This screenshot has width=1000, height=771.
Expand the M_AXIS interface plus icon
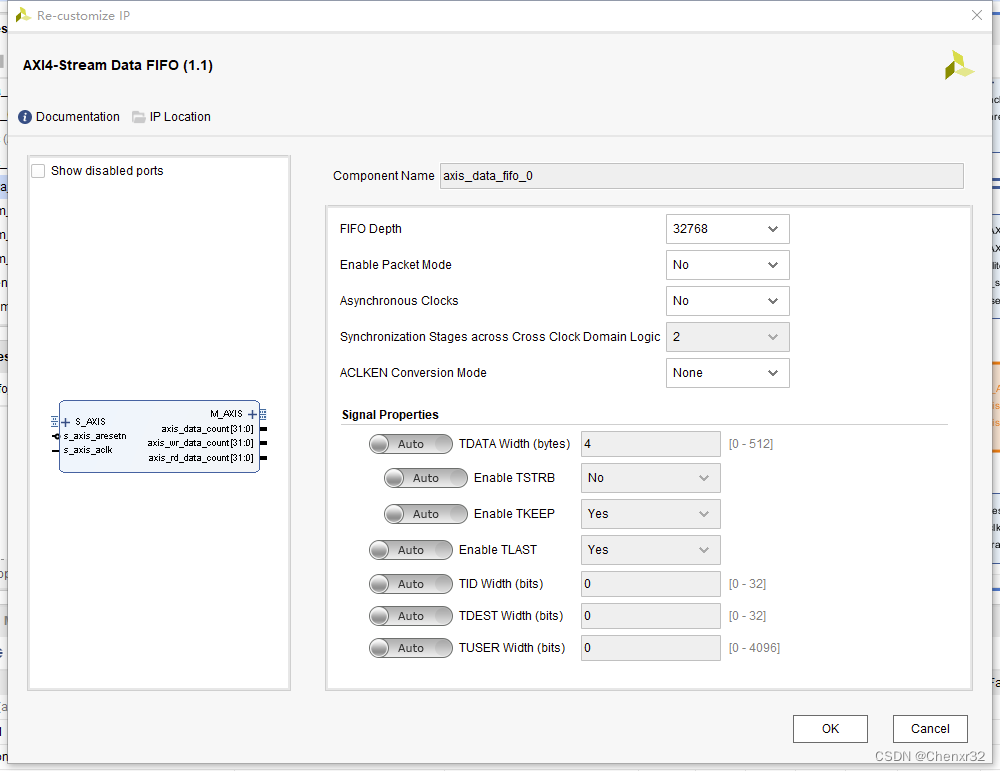(252, 415)
